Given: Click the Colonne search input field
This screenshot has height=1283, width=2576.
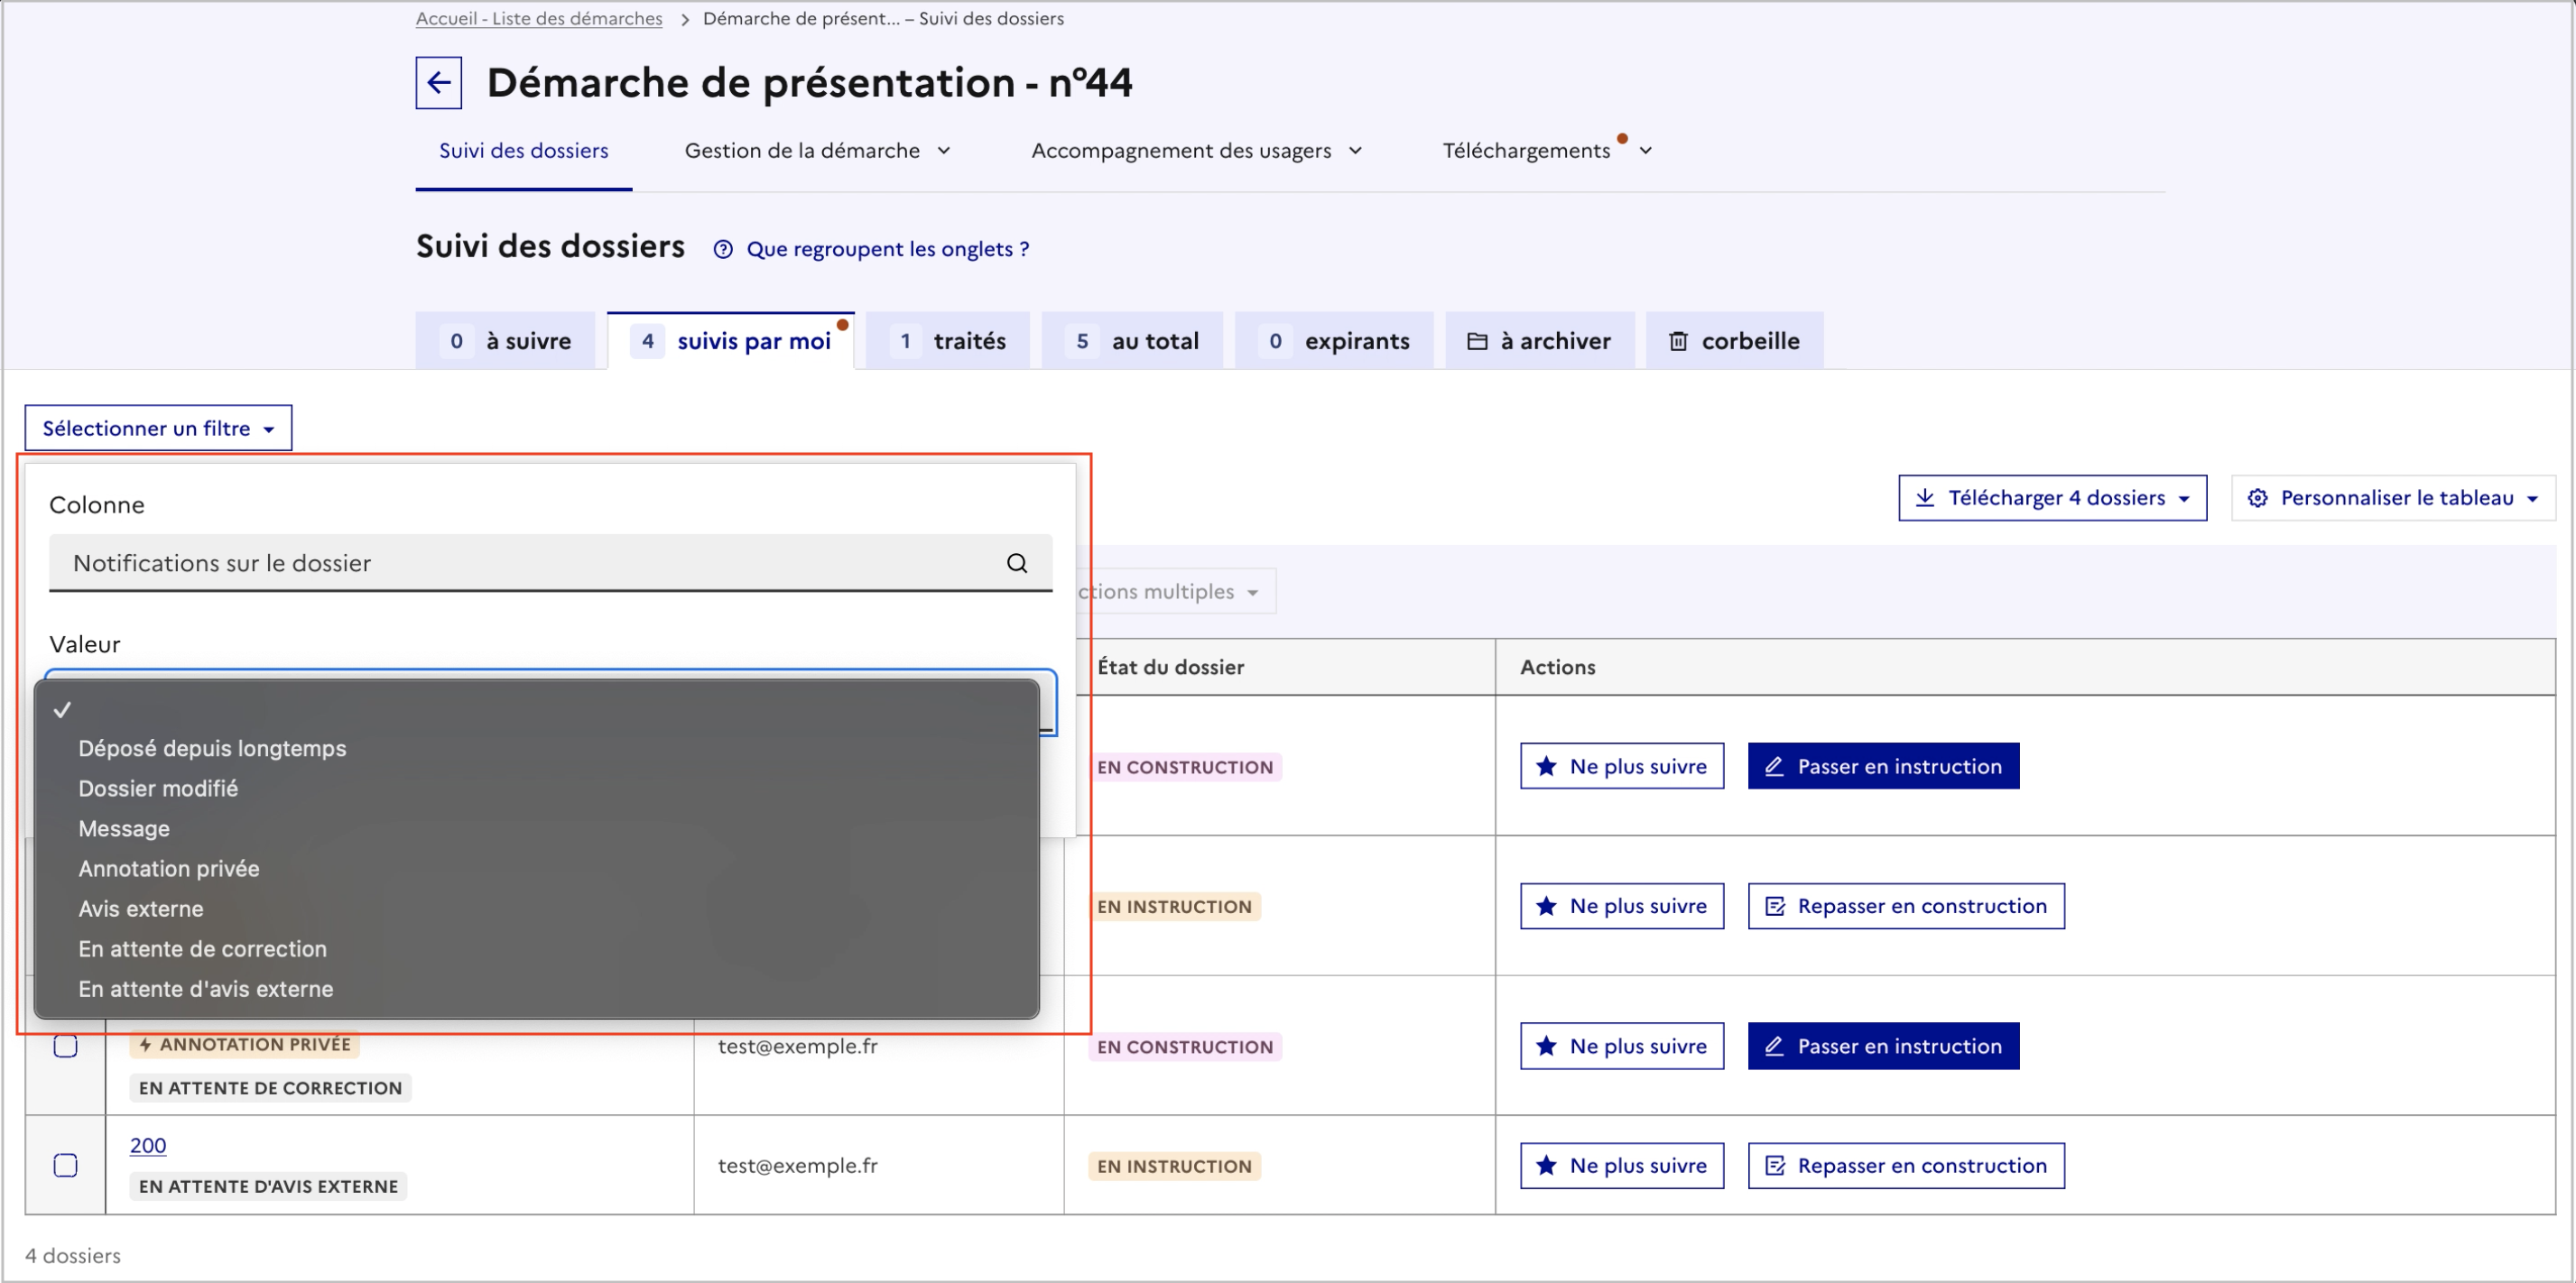Looking at the screenshot, I should pyautogui.click(x=530, y=563).
